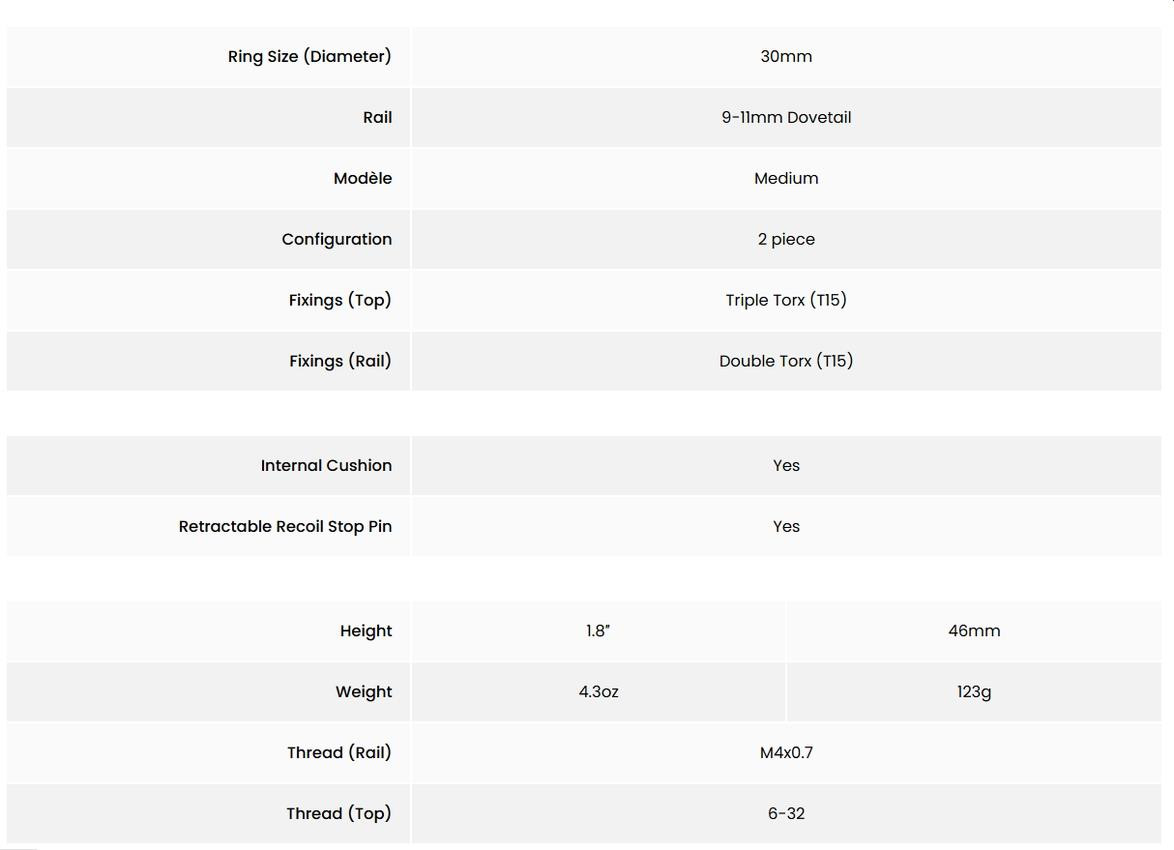1174x850 pixels.
Task: Click the Fixings (Top) row label
Action: coord(340,301)
